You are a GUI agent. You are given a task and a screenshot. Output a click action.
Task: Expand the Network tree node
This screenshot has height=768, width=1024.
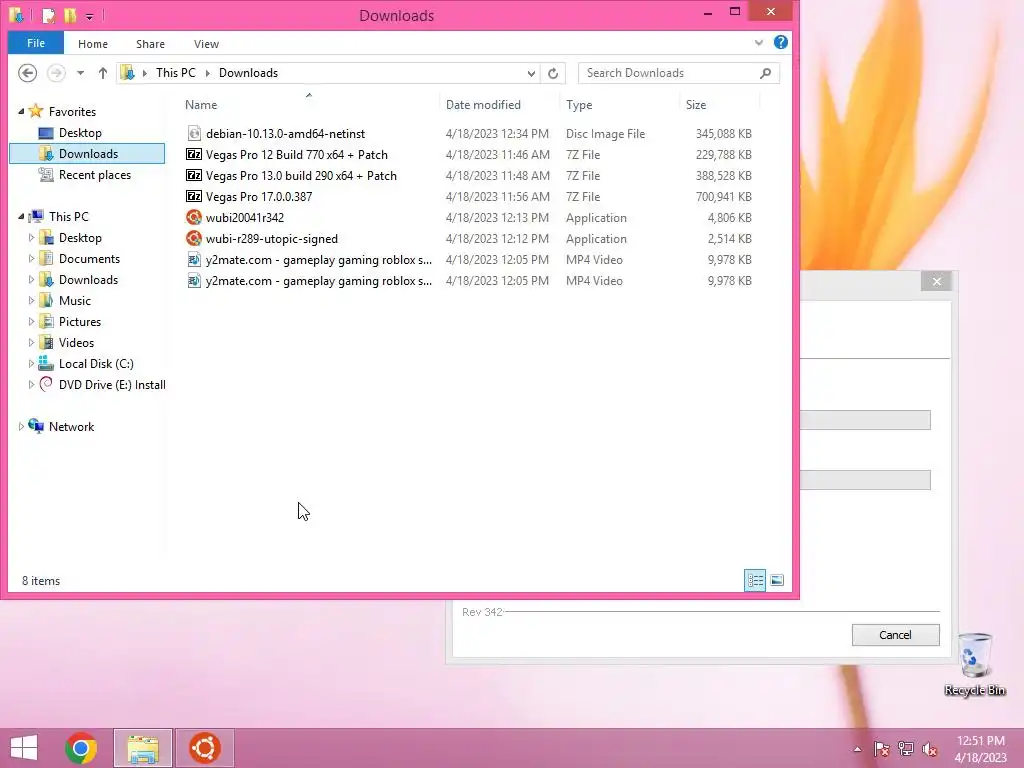21,426
